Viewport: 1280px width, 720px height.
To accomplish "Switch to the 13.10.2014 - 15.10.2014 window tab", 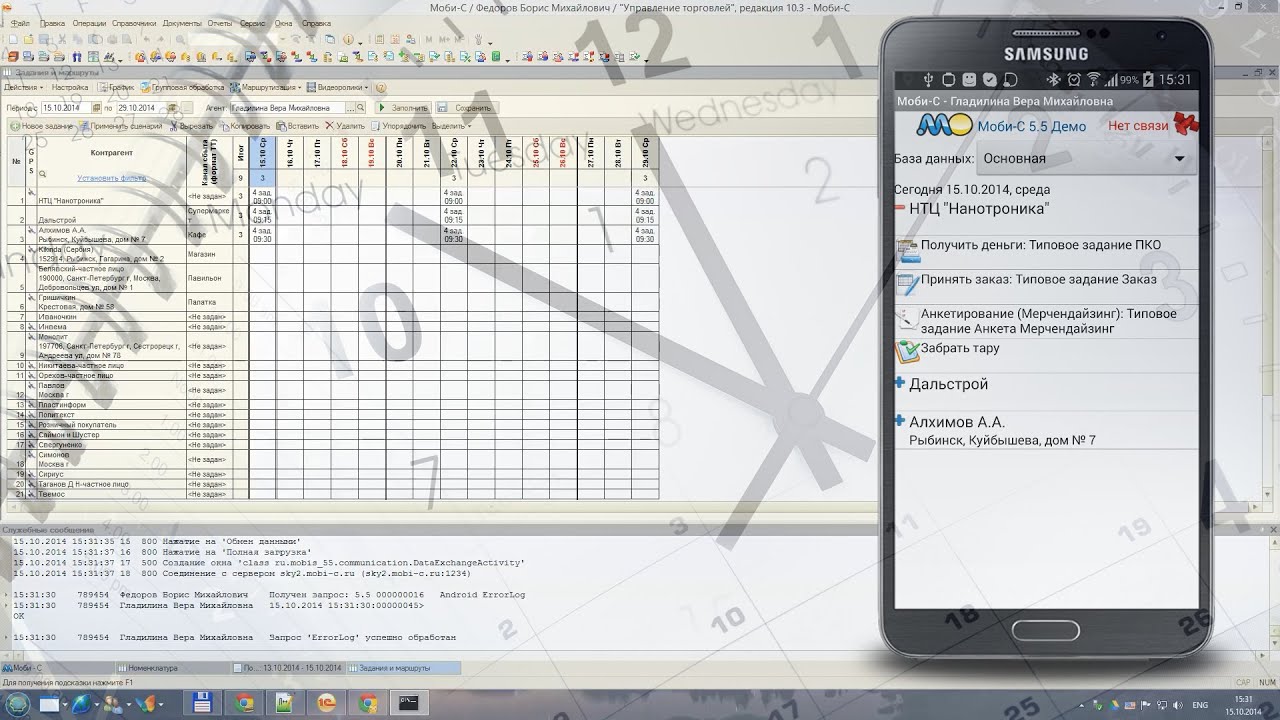I will pyautogui.click(x=290, y=667).
